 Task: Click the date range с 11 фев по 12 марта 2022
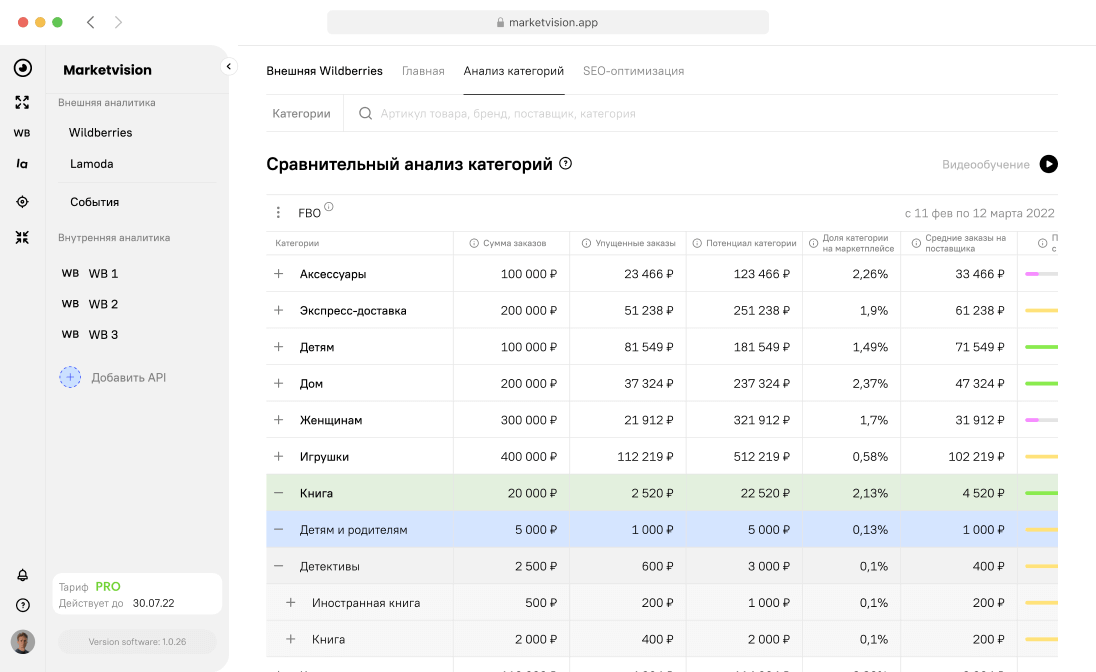979,213
